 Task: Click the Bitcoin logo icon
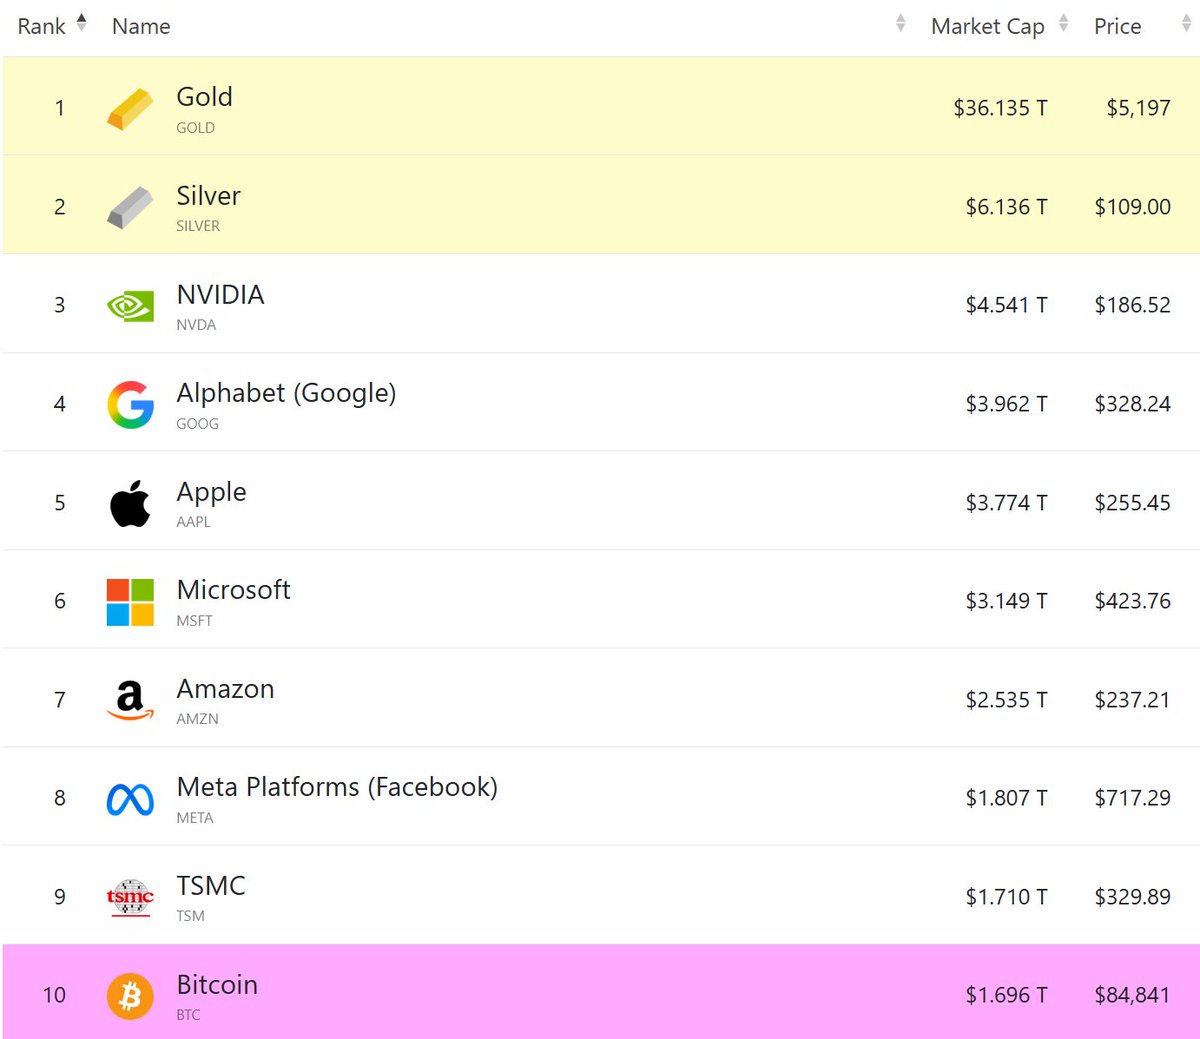point(130,996)
